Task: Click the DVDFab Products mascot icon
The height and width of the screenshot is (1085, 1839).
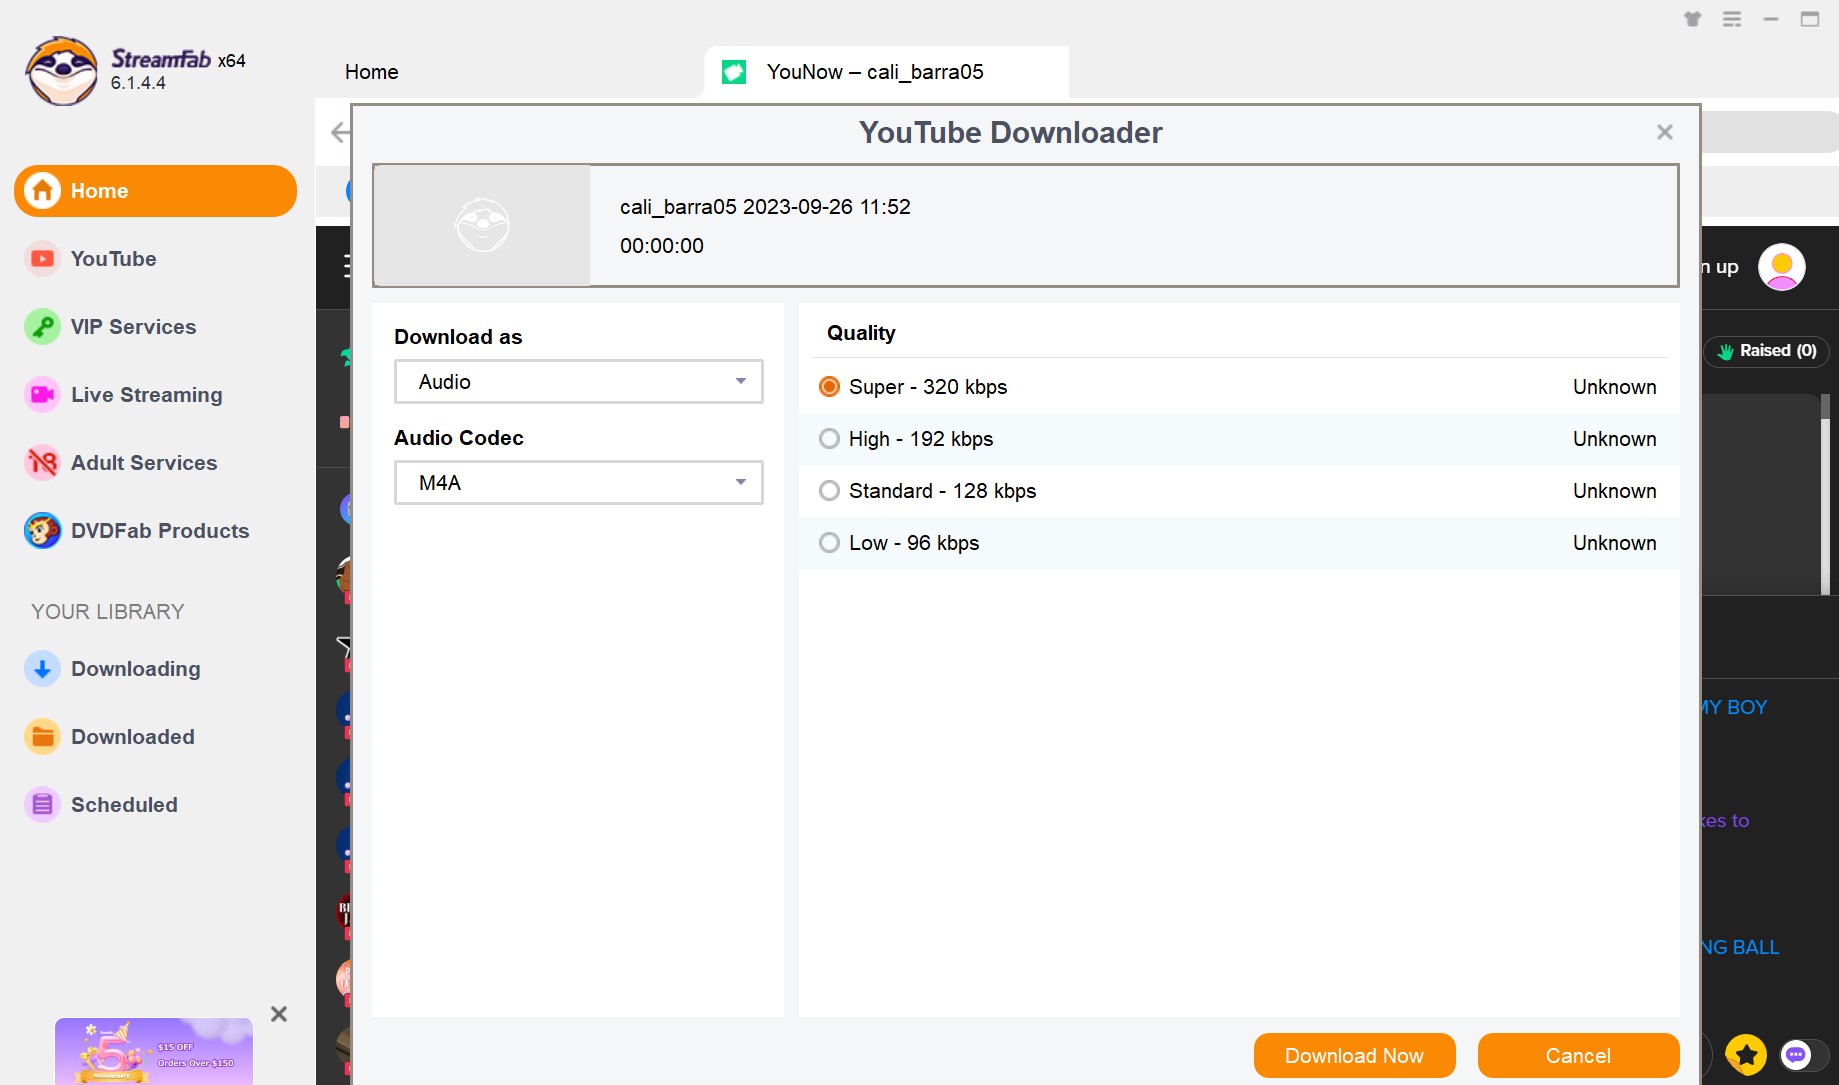Action: (x=42, y=531)
